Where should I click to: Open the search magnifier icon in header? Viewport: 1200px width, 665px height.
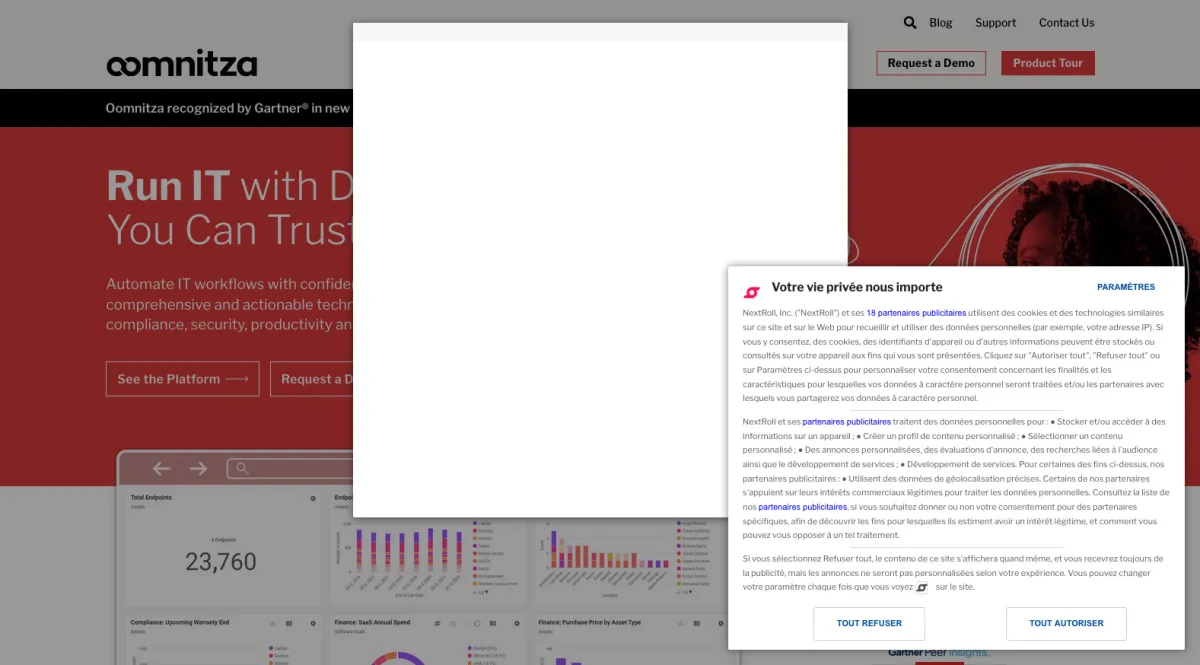pos(910,22)
